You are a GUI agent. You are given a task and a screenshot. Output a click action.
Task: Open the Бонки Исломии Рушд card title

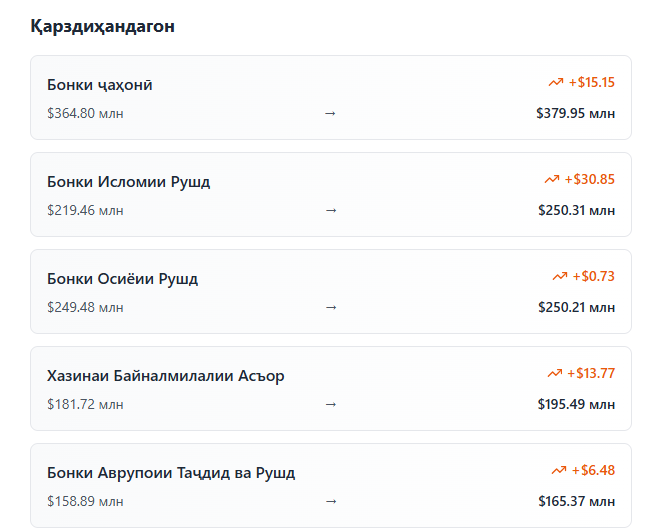[x=129, y=182]
